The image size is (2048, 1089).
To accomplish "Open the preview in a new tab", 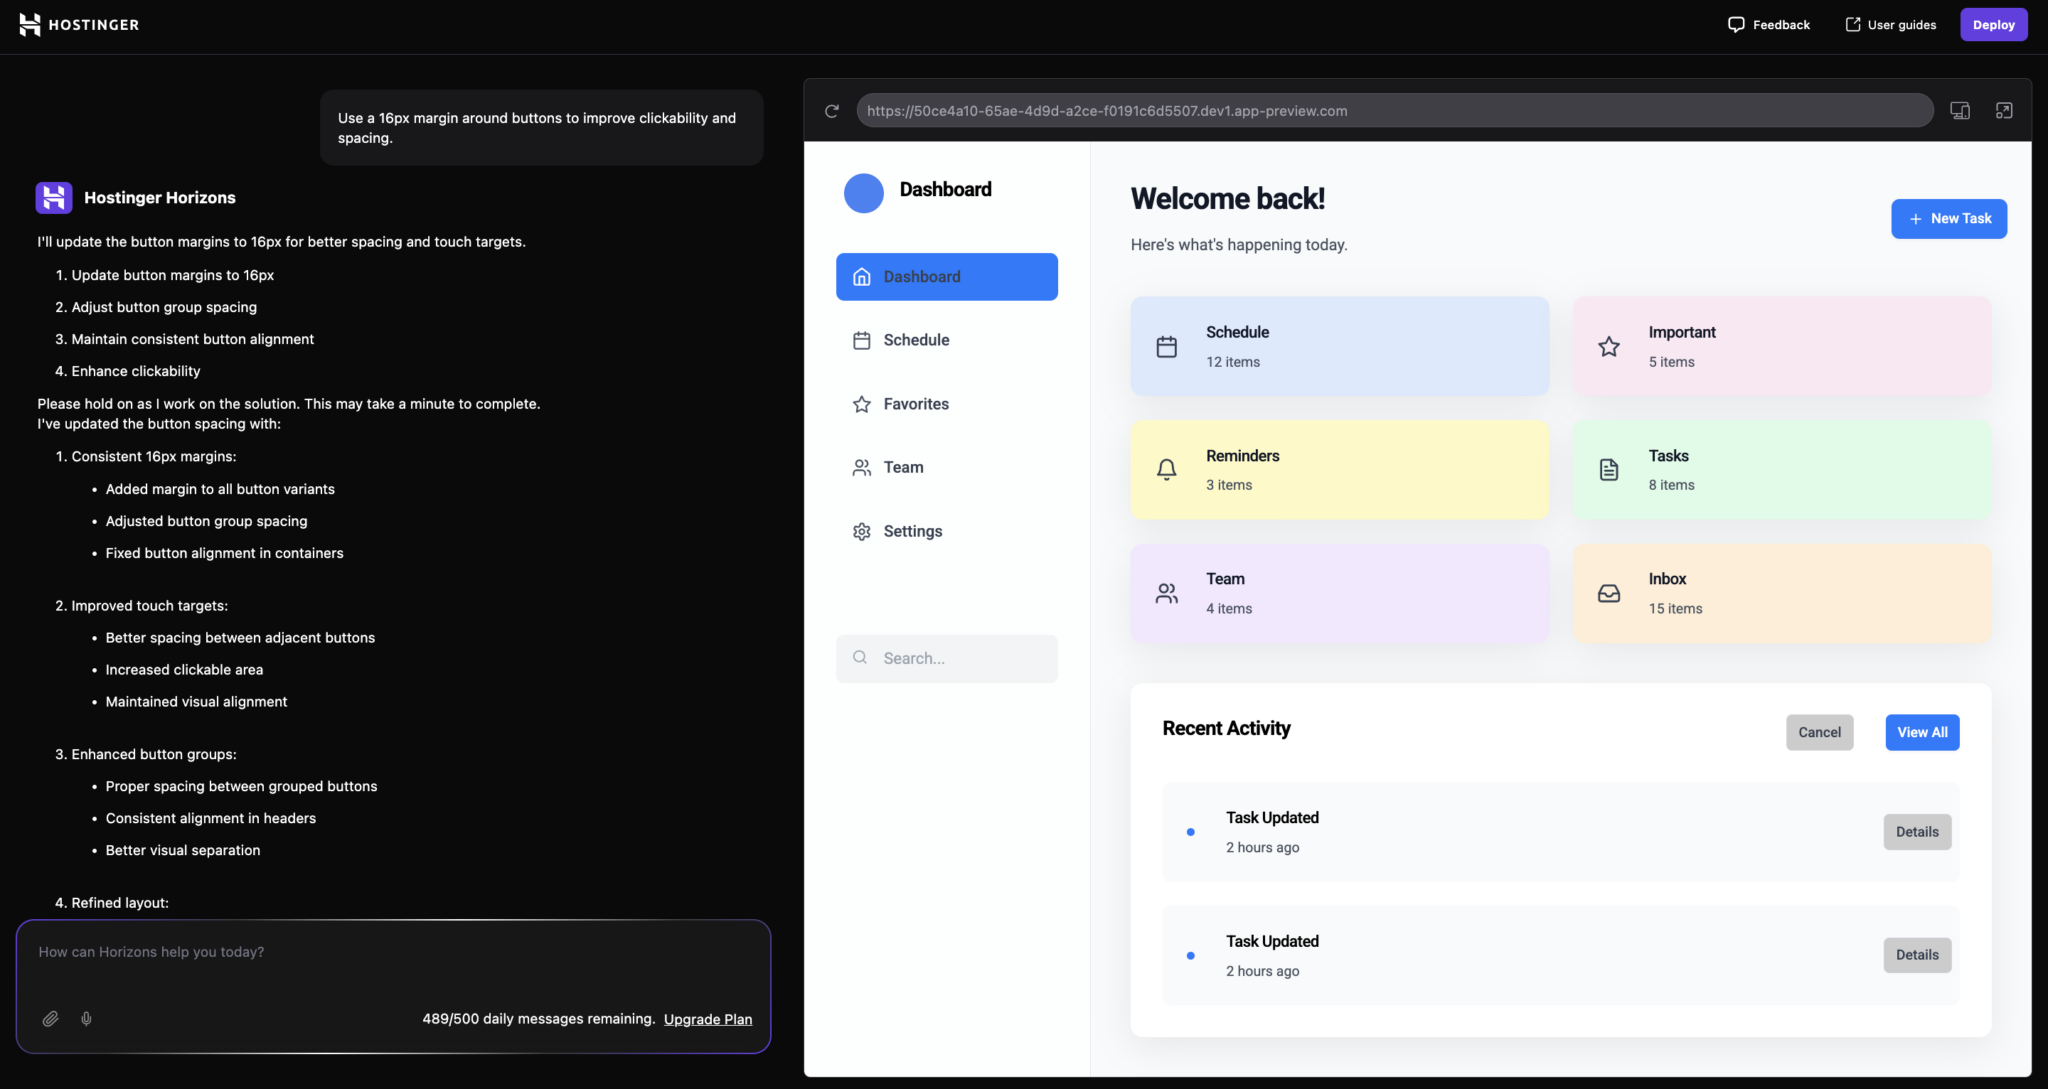I will click(x=2005, y=111).
